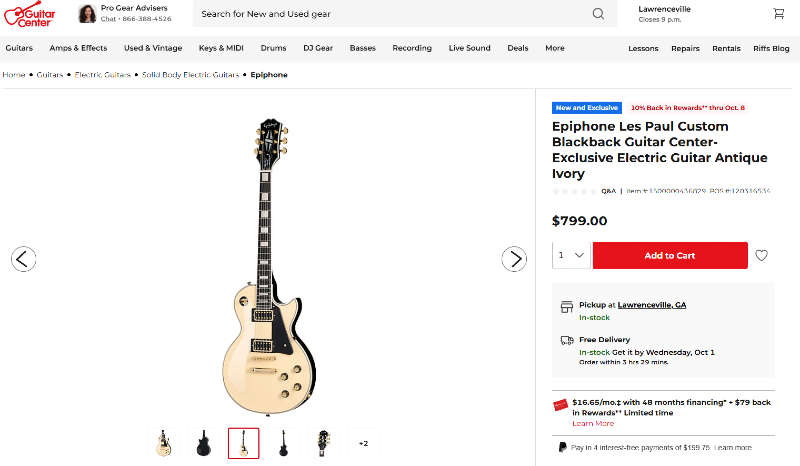The image size is (800, 466).
Task: Go to Solid Body Electric Guitars breadcrumb
Action: coord(190,75)
